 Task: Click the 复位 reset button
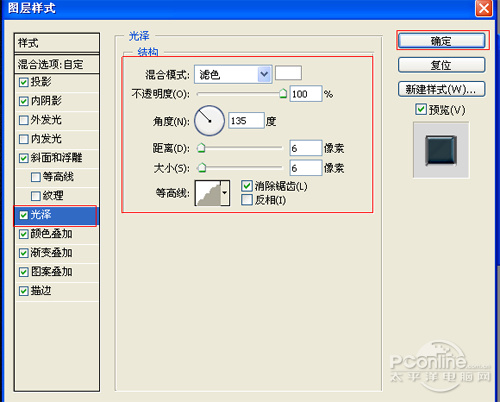[442, 65]
